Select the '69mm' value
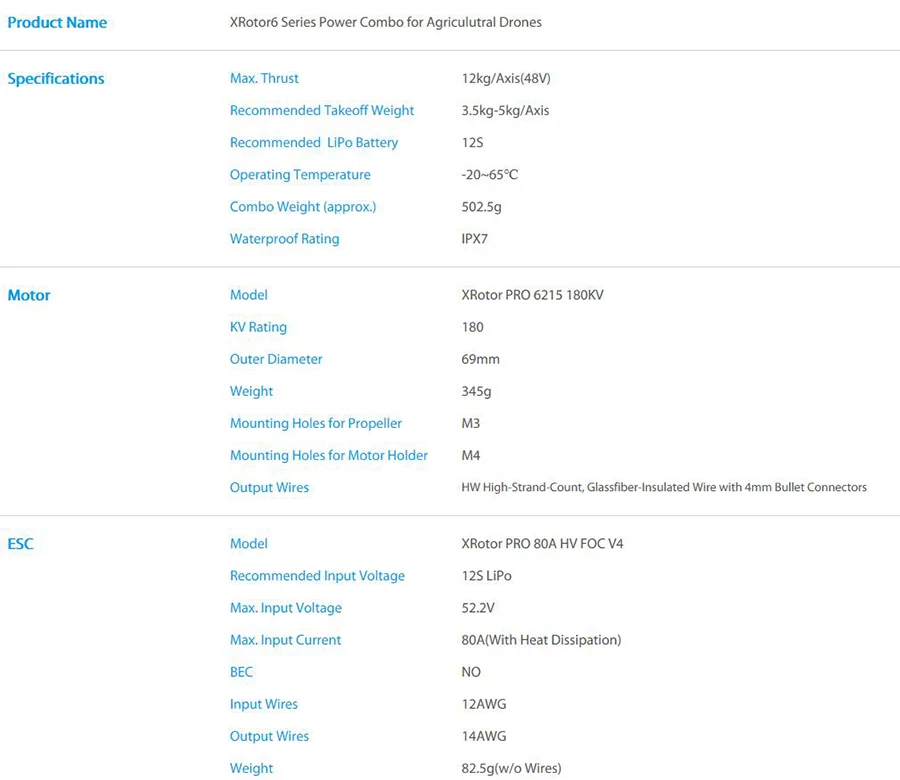 (480, 359)
